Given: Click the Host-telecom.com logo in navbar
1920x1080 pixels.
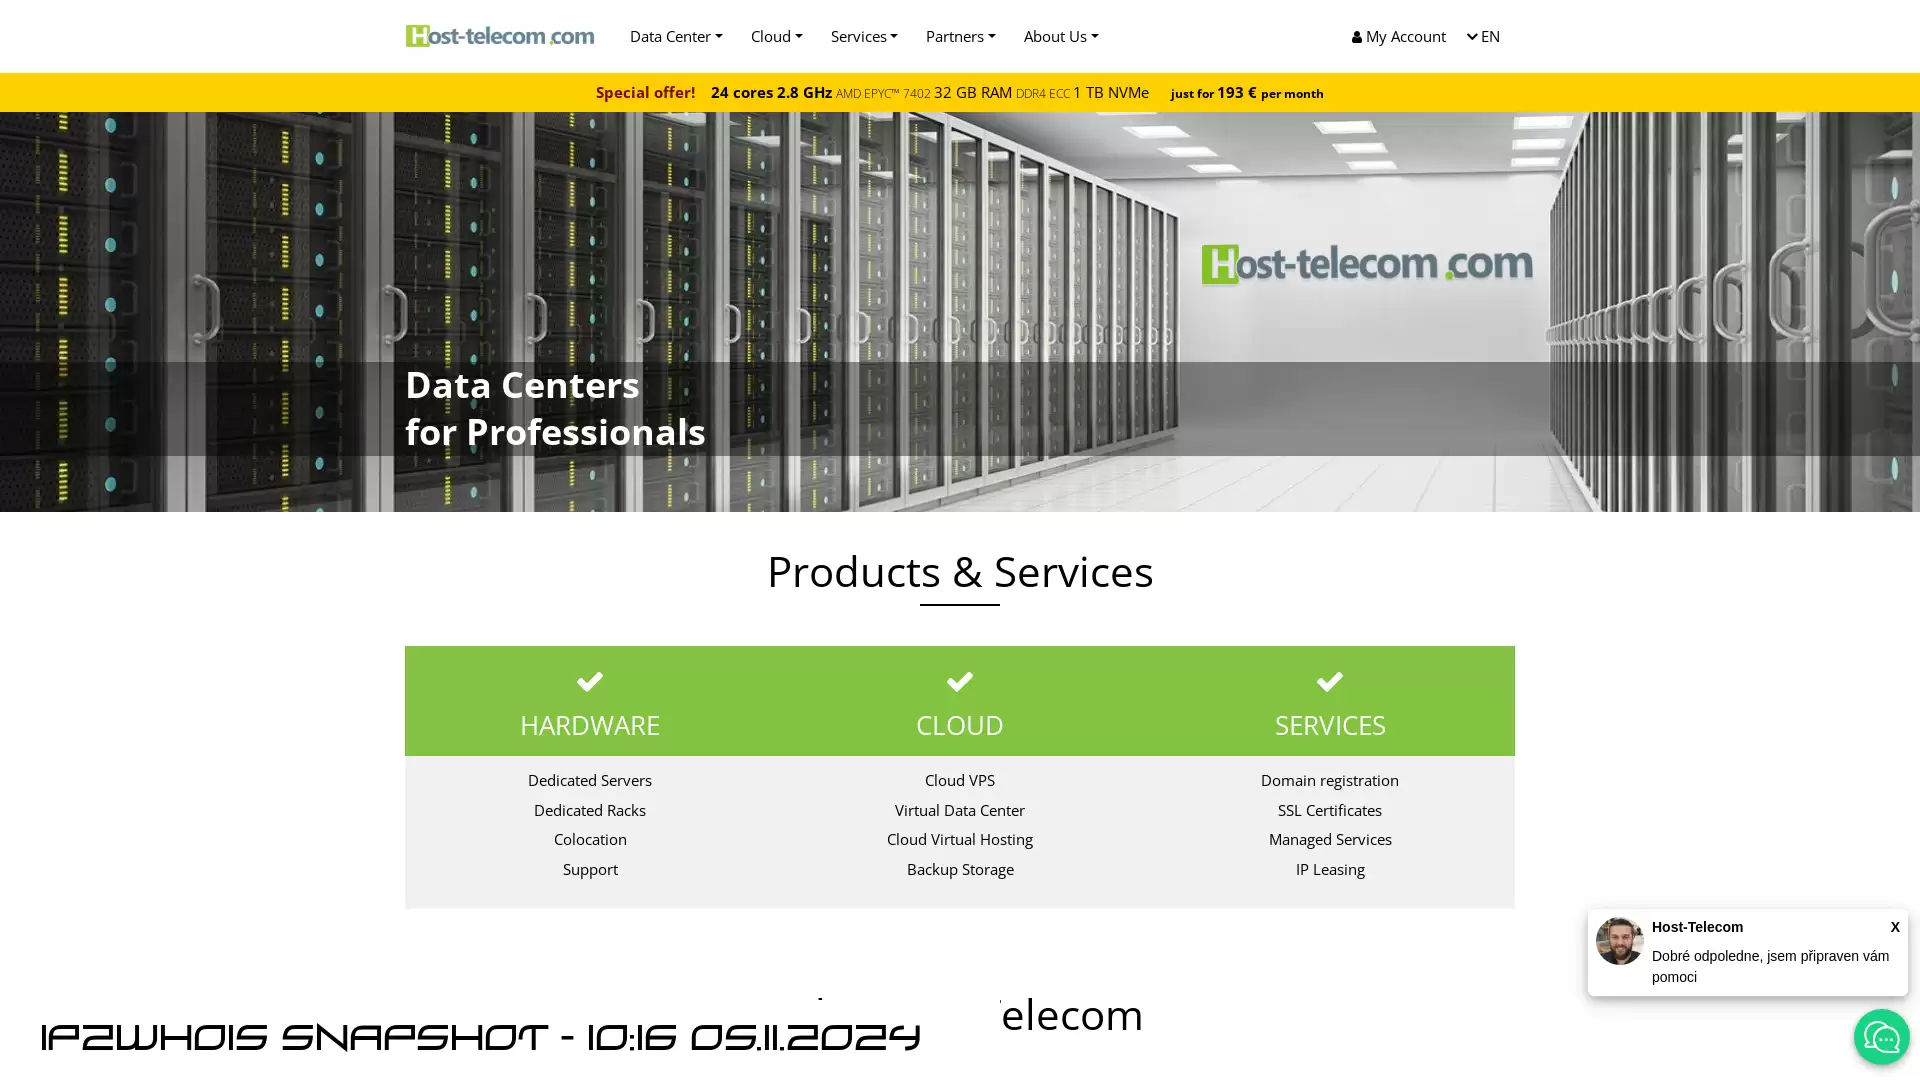Looking at the screenshot, I should click(x=499, y=36).
